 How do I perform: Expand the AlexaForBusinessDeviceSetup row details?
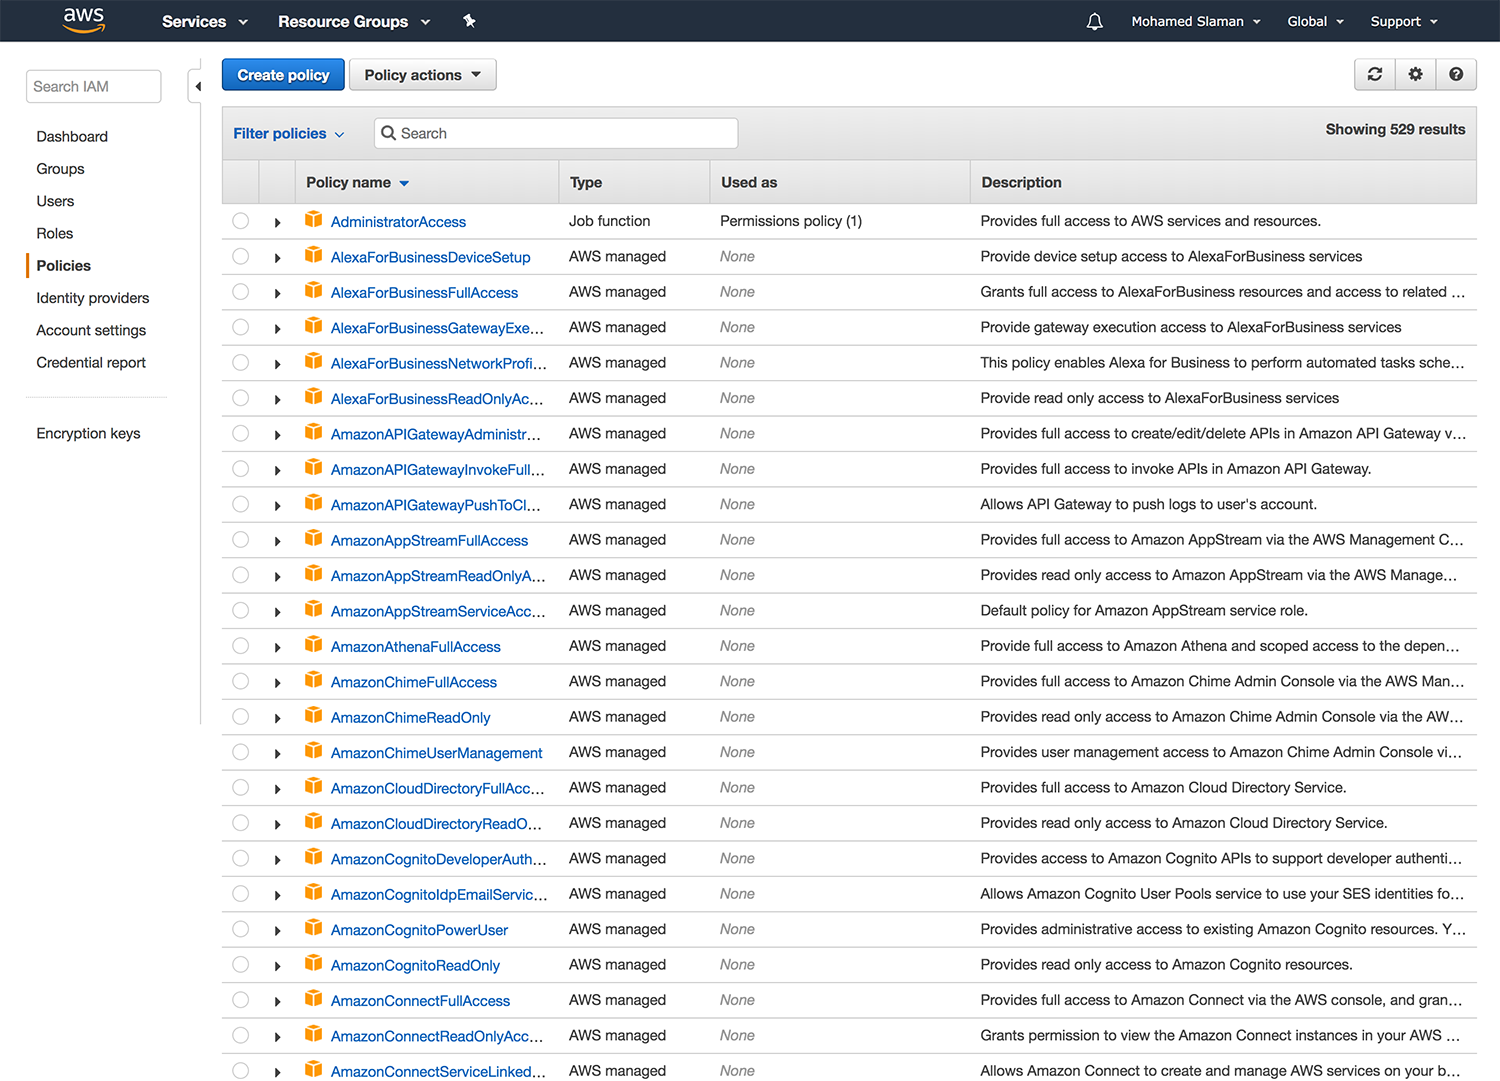coord(277,258)
